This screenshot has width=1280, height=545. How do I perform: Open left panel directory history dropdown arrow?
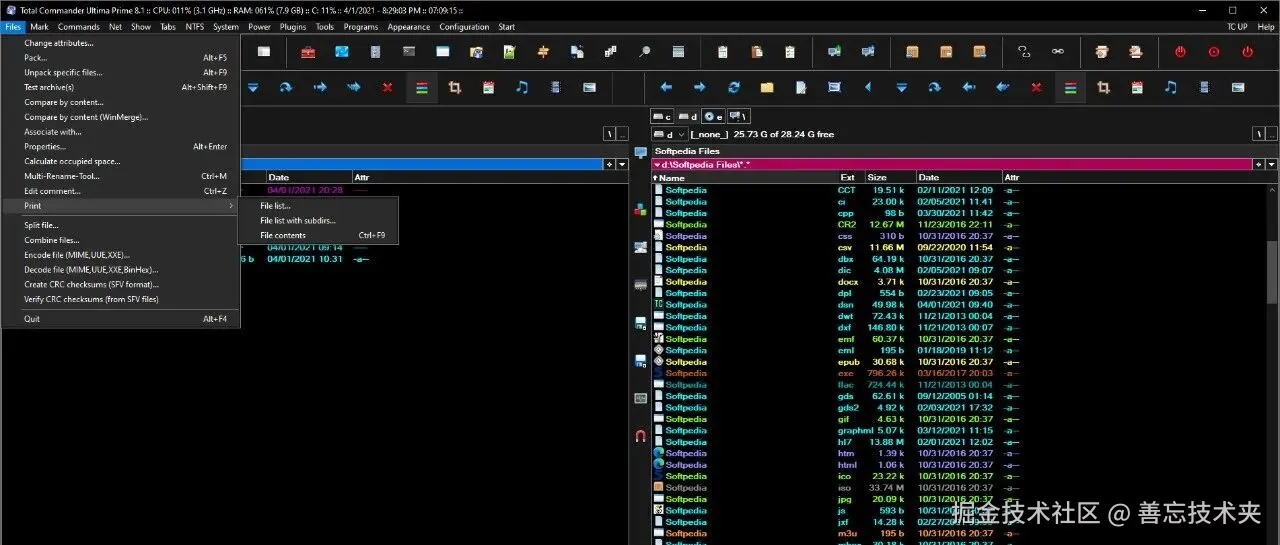tap(623, 164)
